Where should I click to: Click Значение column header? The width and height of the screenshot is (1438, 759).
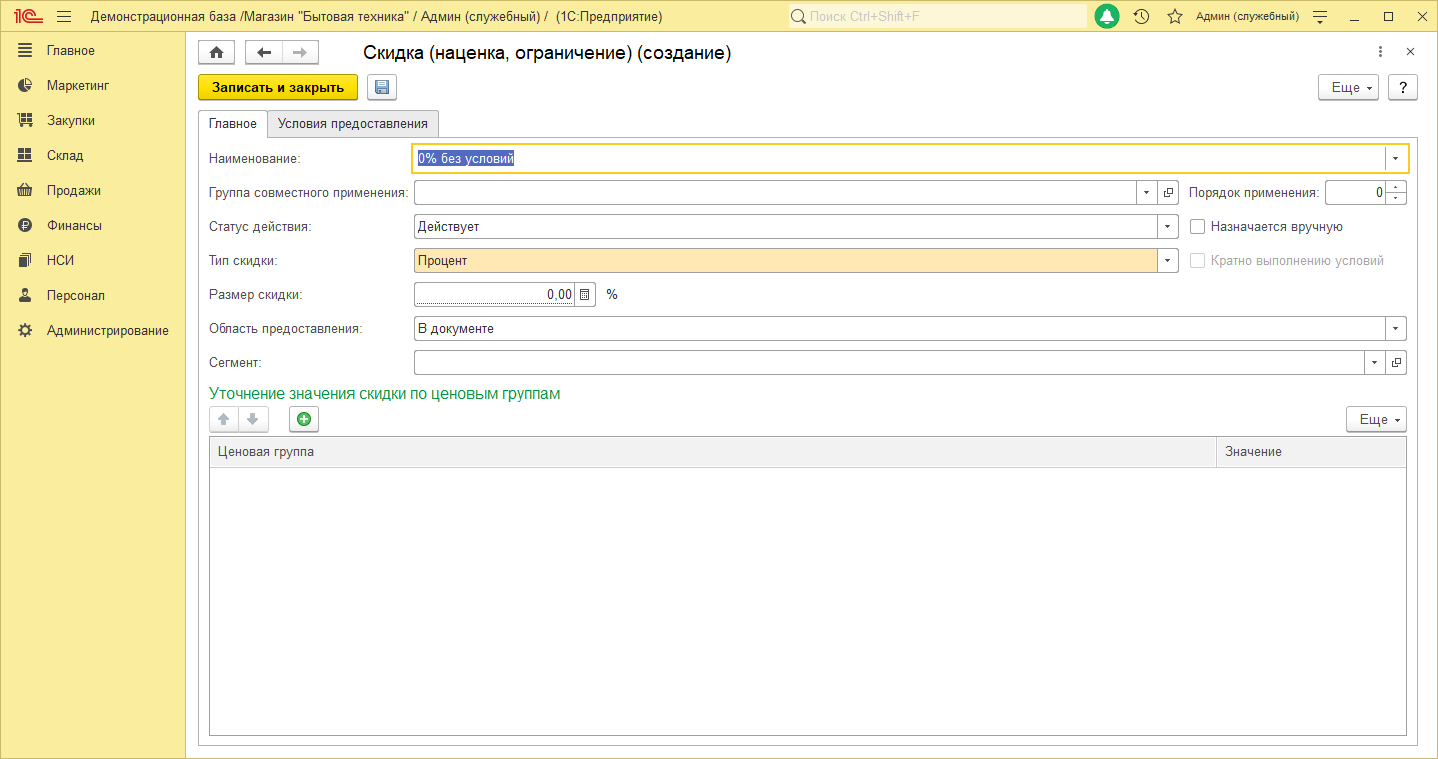click(x=1311, y=452)
